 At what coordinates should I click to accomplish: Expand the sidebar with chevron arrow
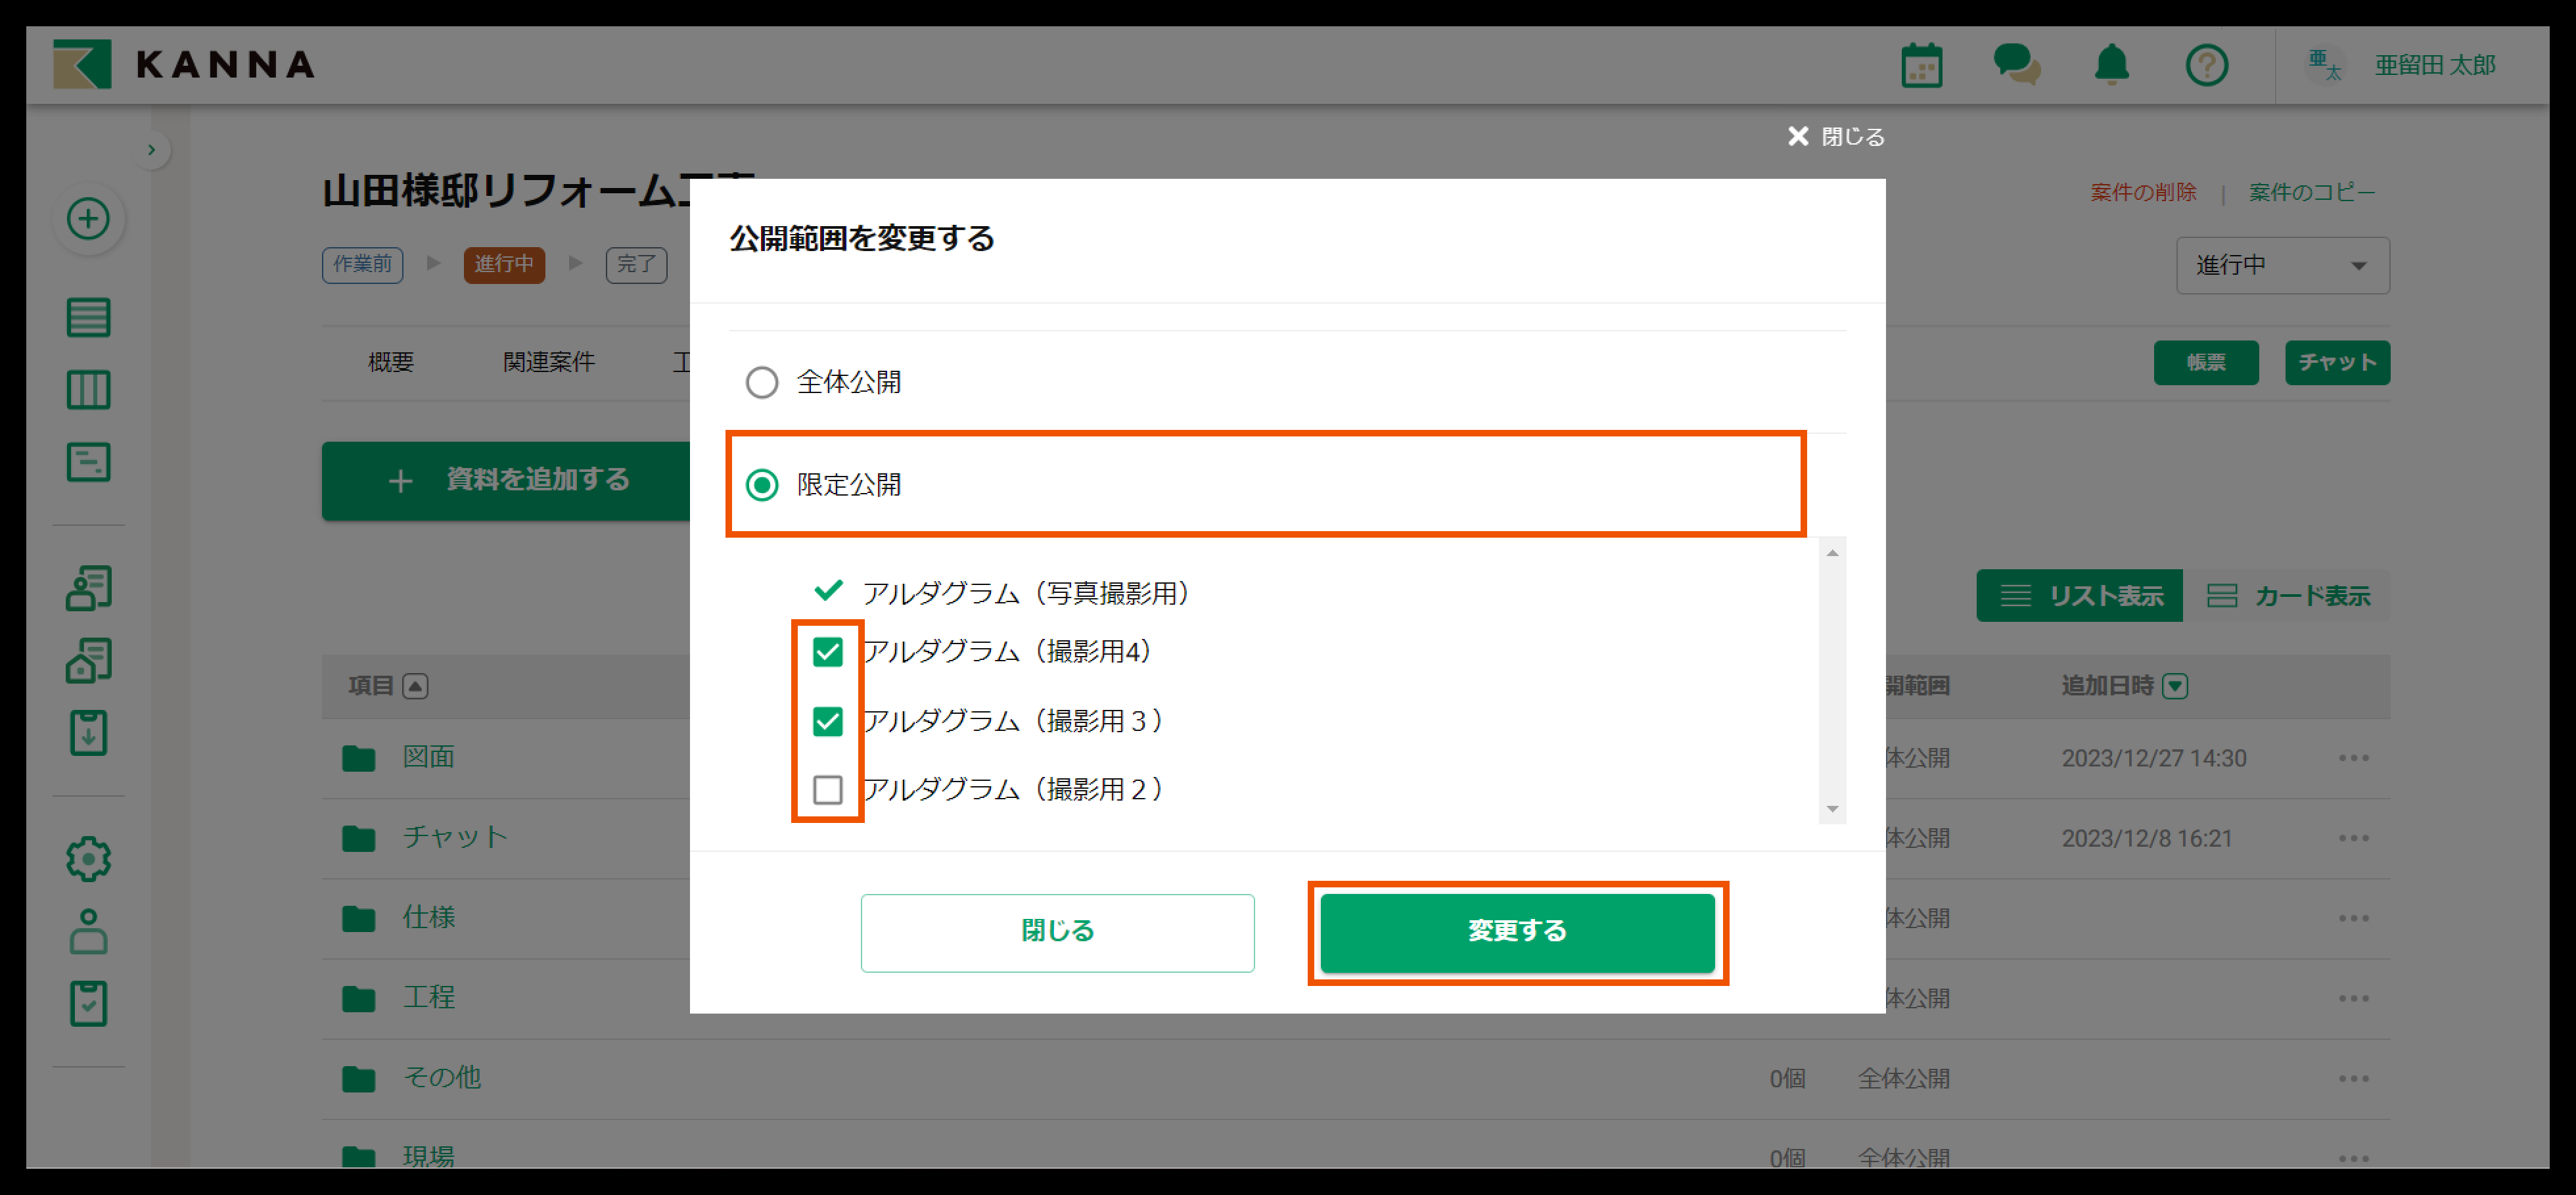(x=151, y=150)
